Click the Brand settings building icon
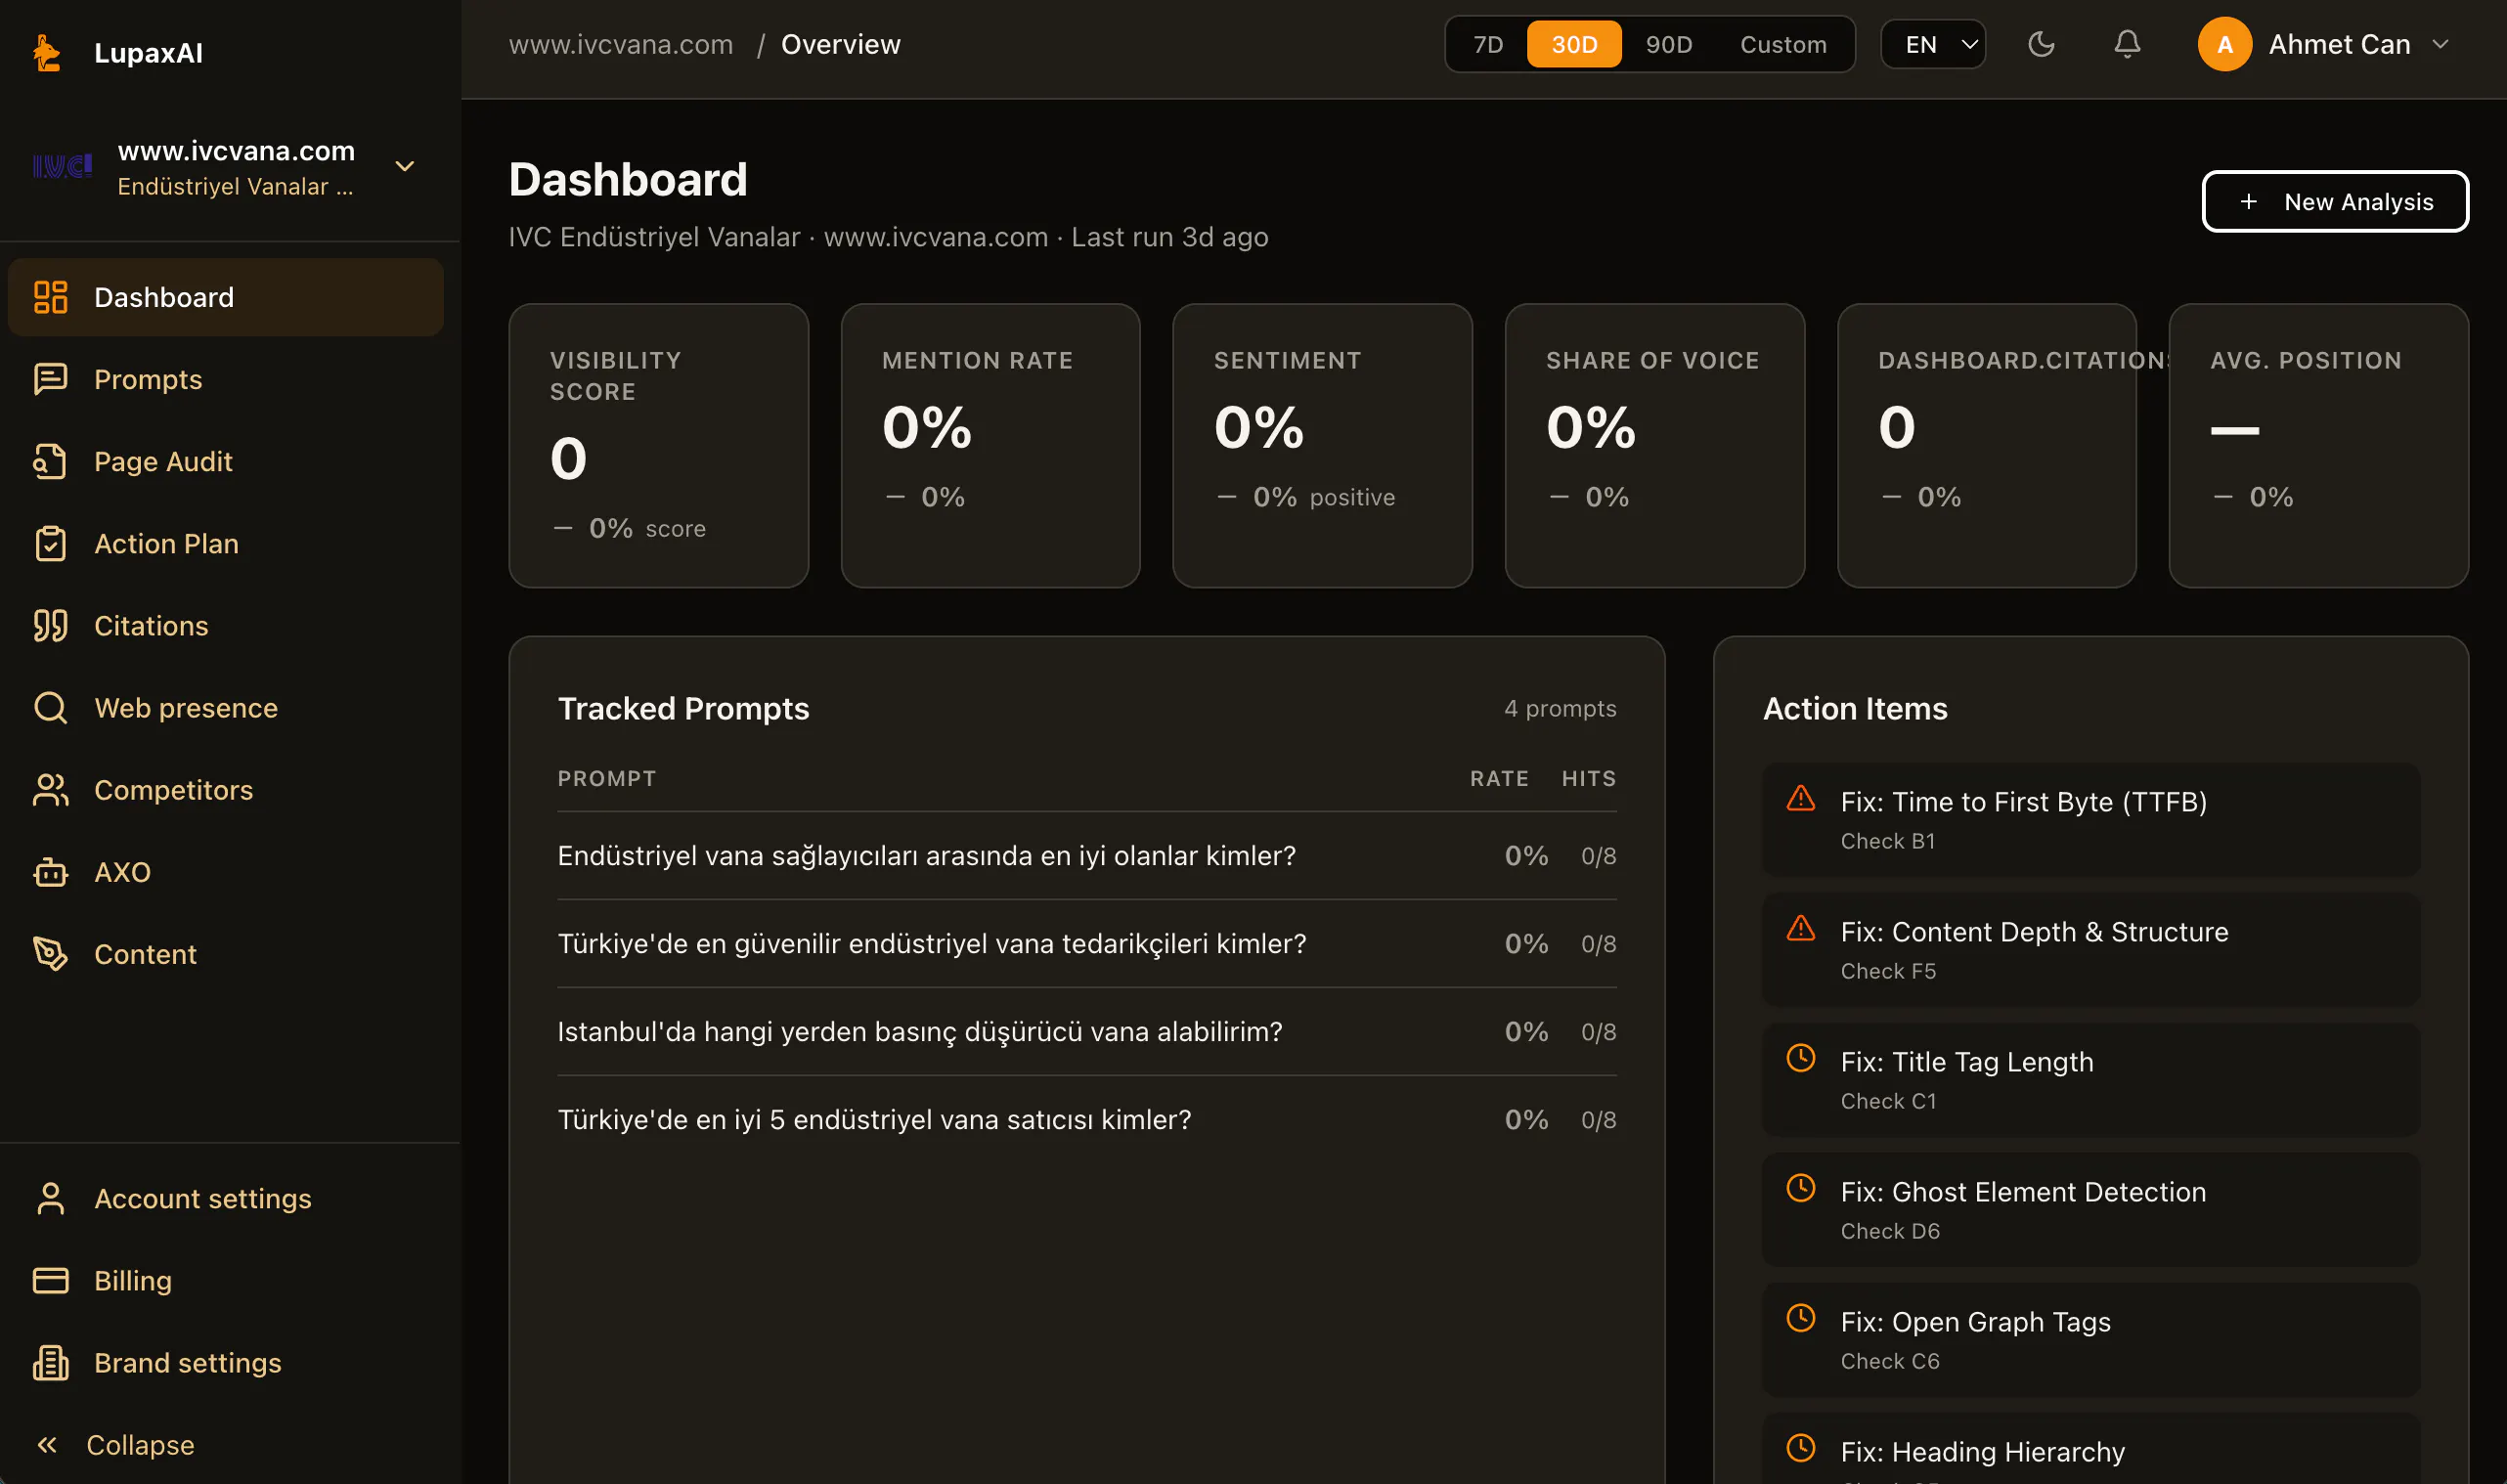 (50, 1362)
